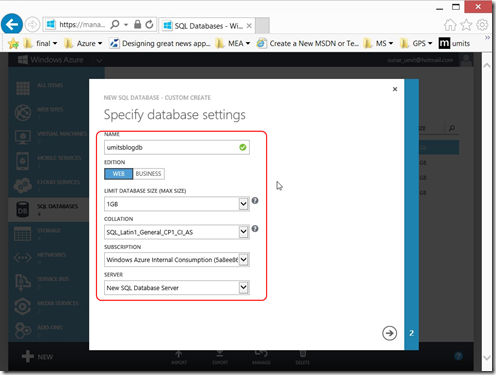Select the SQL Databases DB icon

pos(23,210)
